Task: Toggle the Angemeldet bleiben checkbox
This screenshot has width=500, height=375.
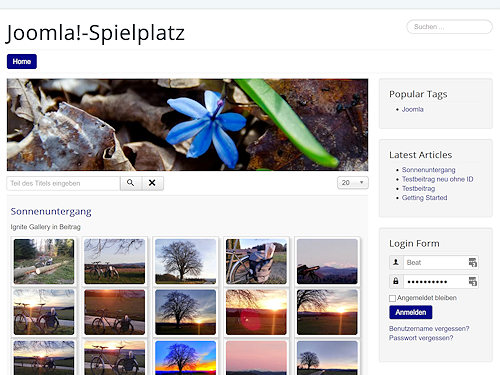Action: [x=392, y=298]
